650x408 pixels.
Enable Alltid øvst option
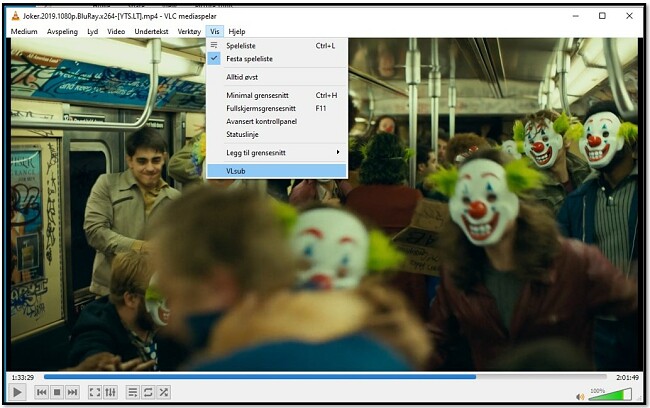[276, 77]
